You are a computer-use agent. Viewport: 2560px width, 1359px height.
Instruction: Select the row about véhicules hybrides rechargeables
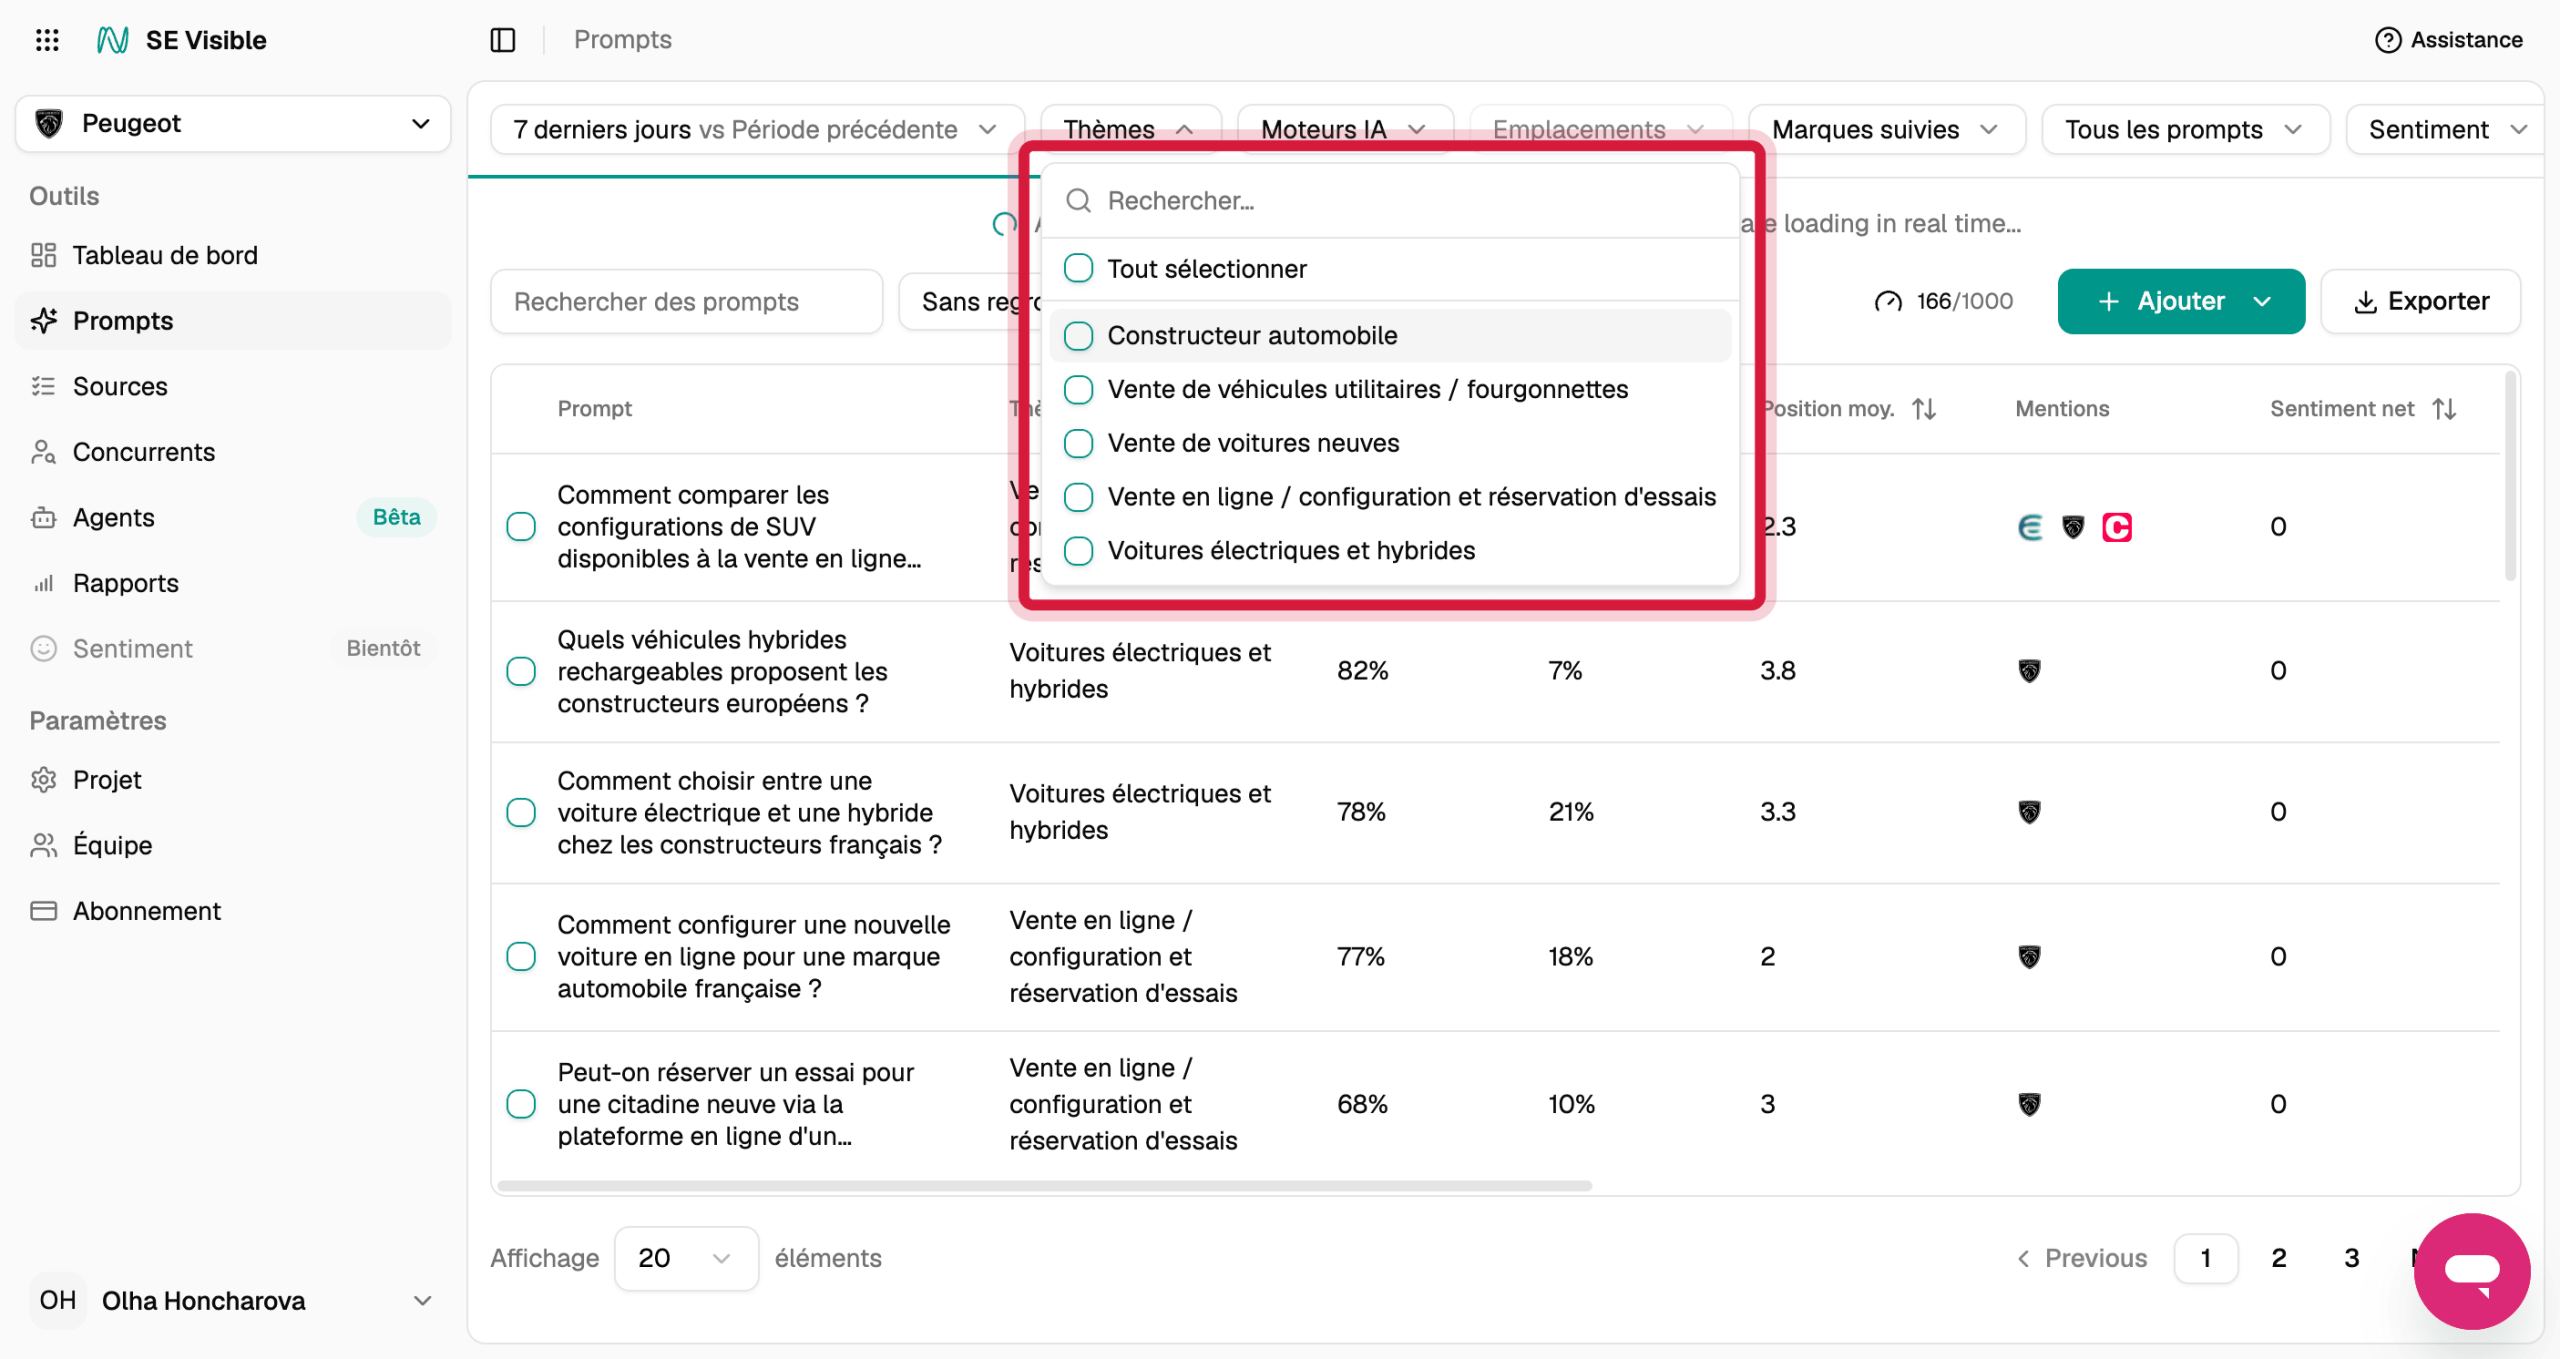pos(521,671)
